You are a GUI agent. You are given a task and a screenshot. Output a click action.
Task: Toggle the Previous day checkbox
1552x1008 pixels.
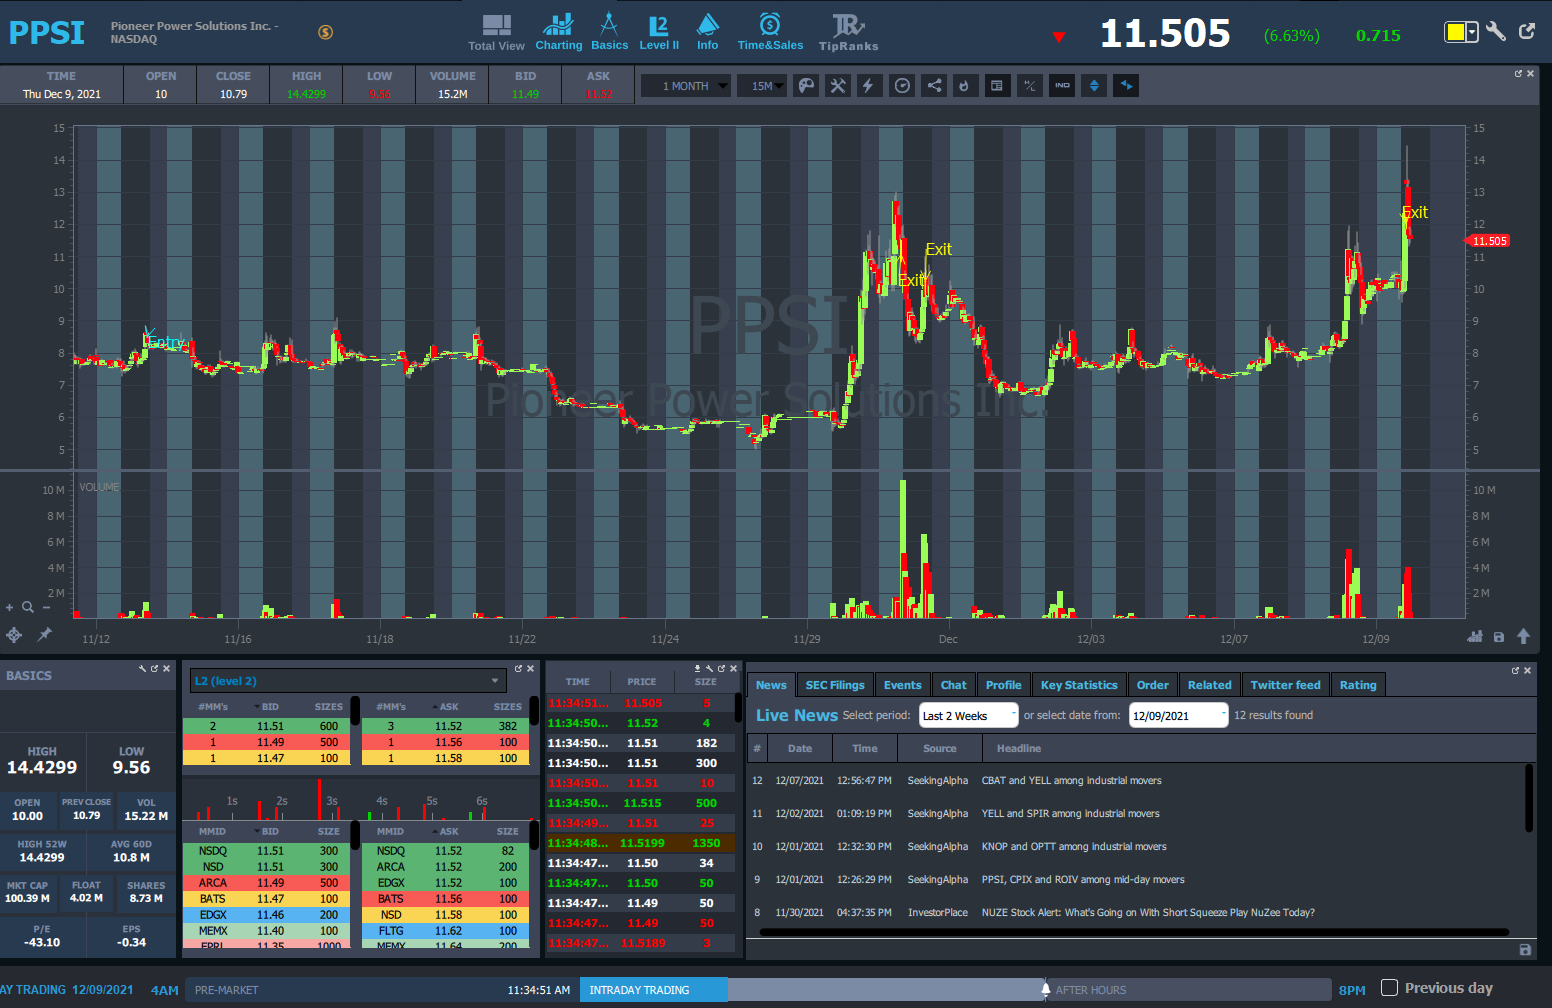pos(1389,988)
